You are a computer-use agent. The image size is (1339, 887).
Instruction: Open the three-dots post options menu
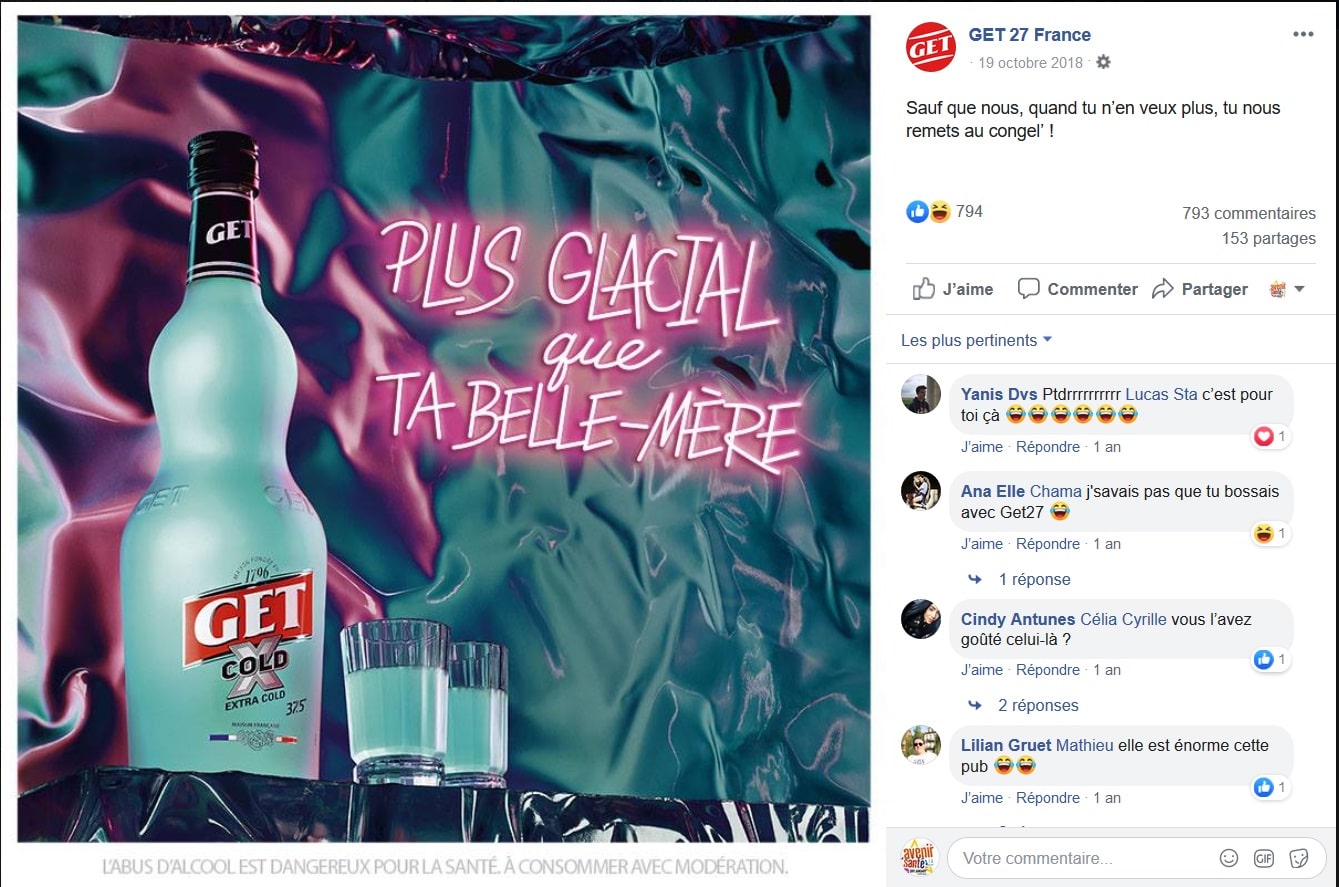click(1303, 34)
